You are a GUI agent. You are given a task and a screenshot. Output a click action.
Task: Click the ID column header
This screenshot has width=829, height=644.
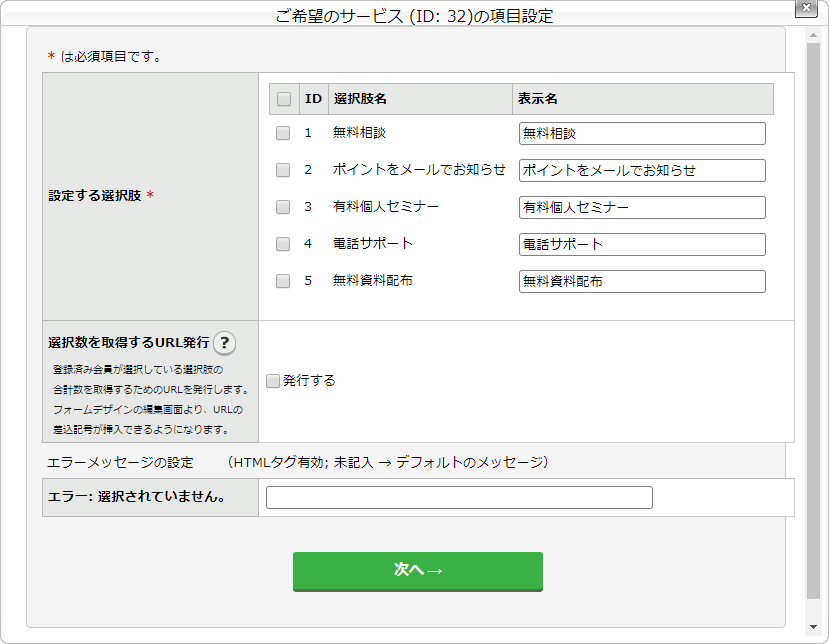[x=313, y=99]
